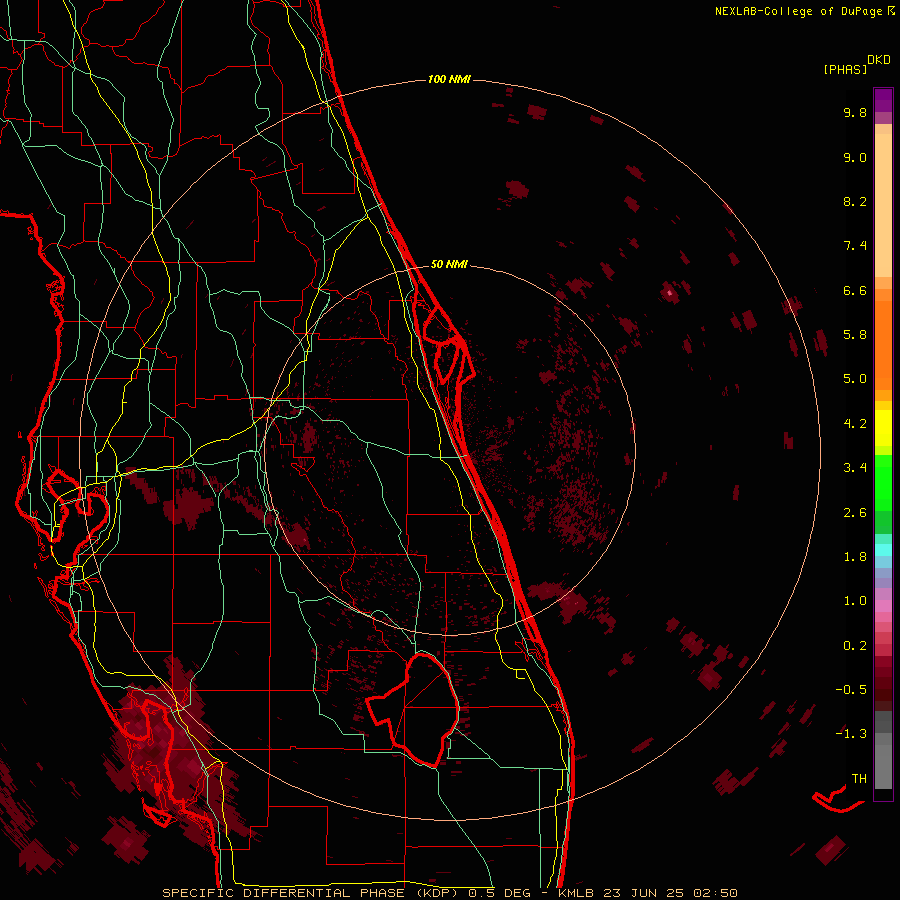Click the 50 NMI range ring label

(449, 264)
